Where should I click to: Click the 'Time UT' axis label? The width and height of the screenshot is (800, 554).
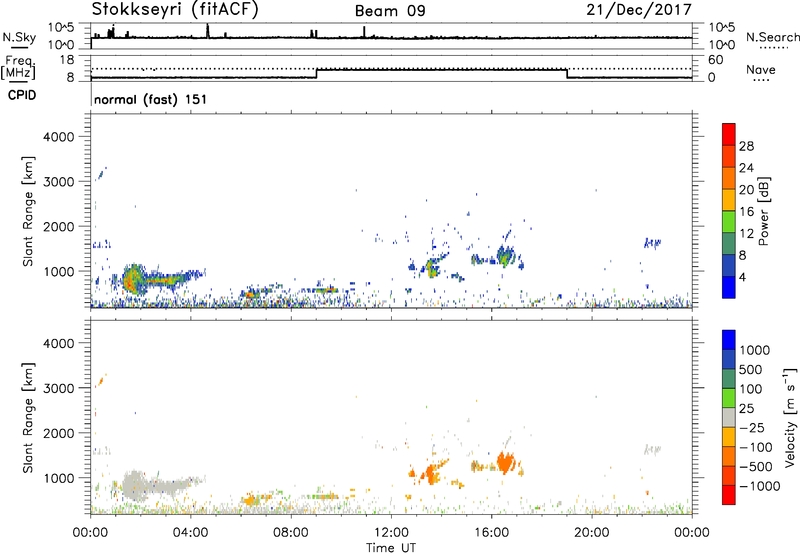click(391, 547)
